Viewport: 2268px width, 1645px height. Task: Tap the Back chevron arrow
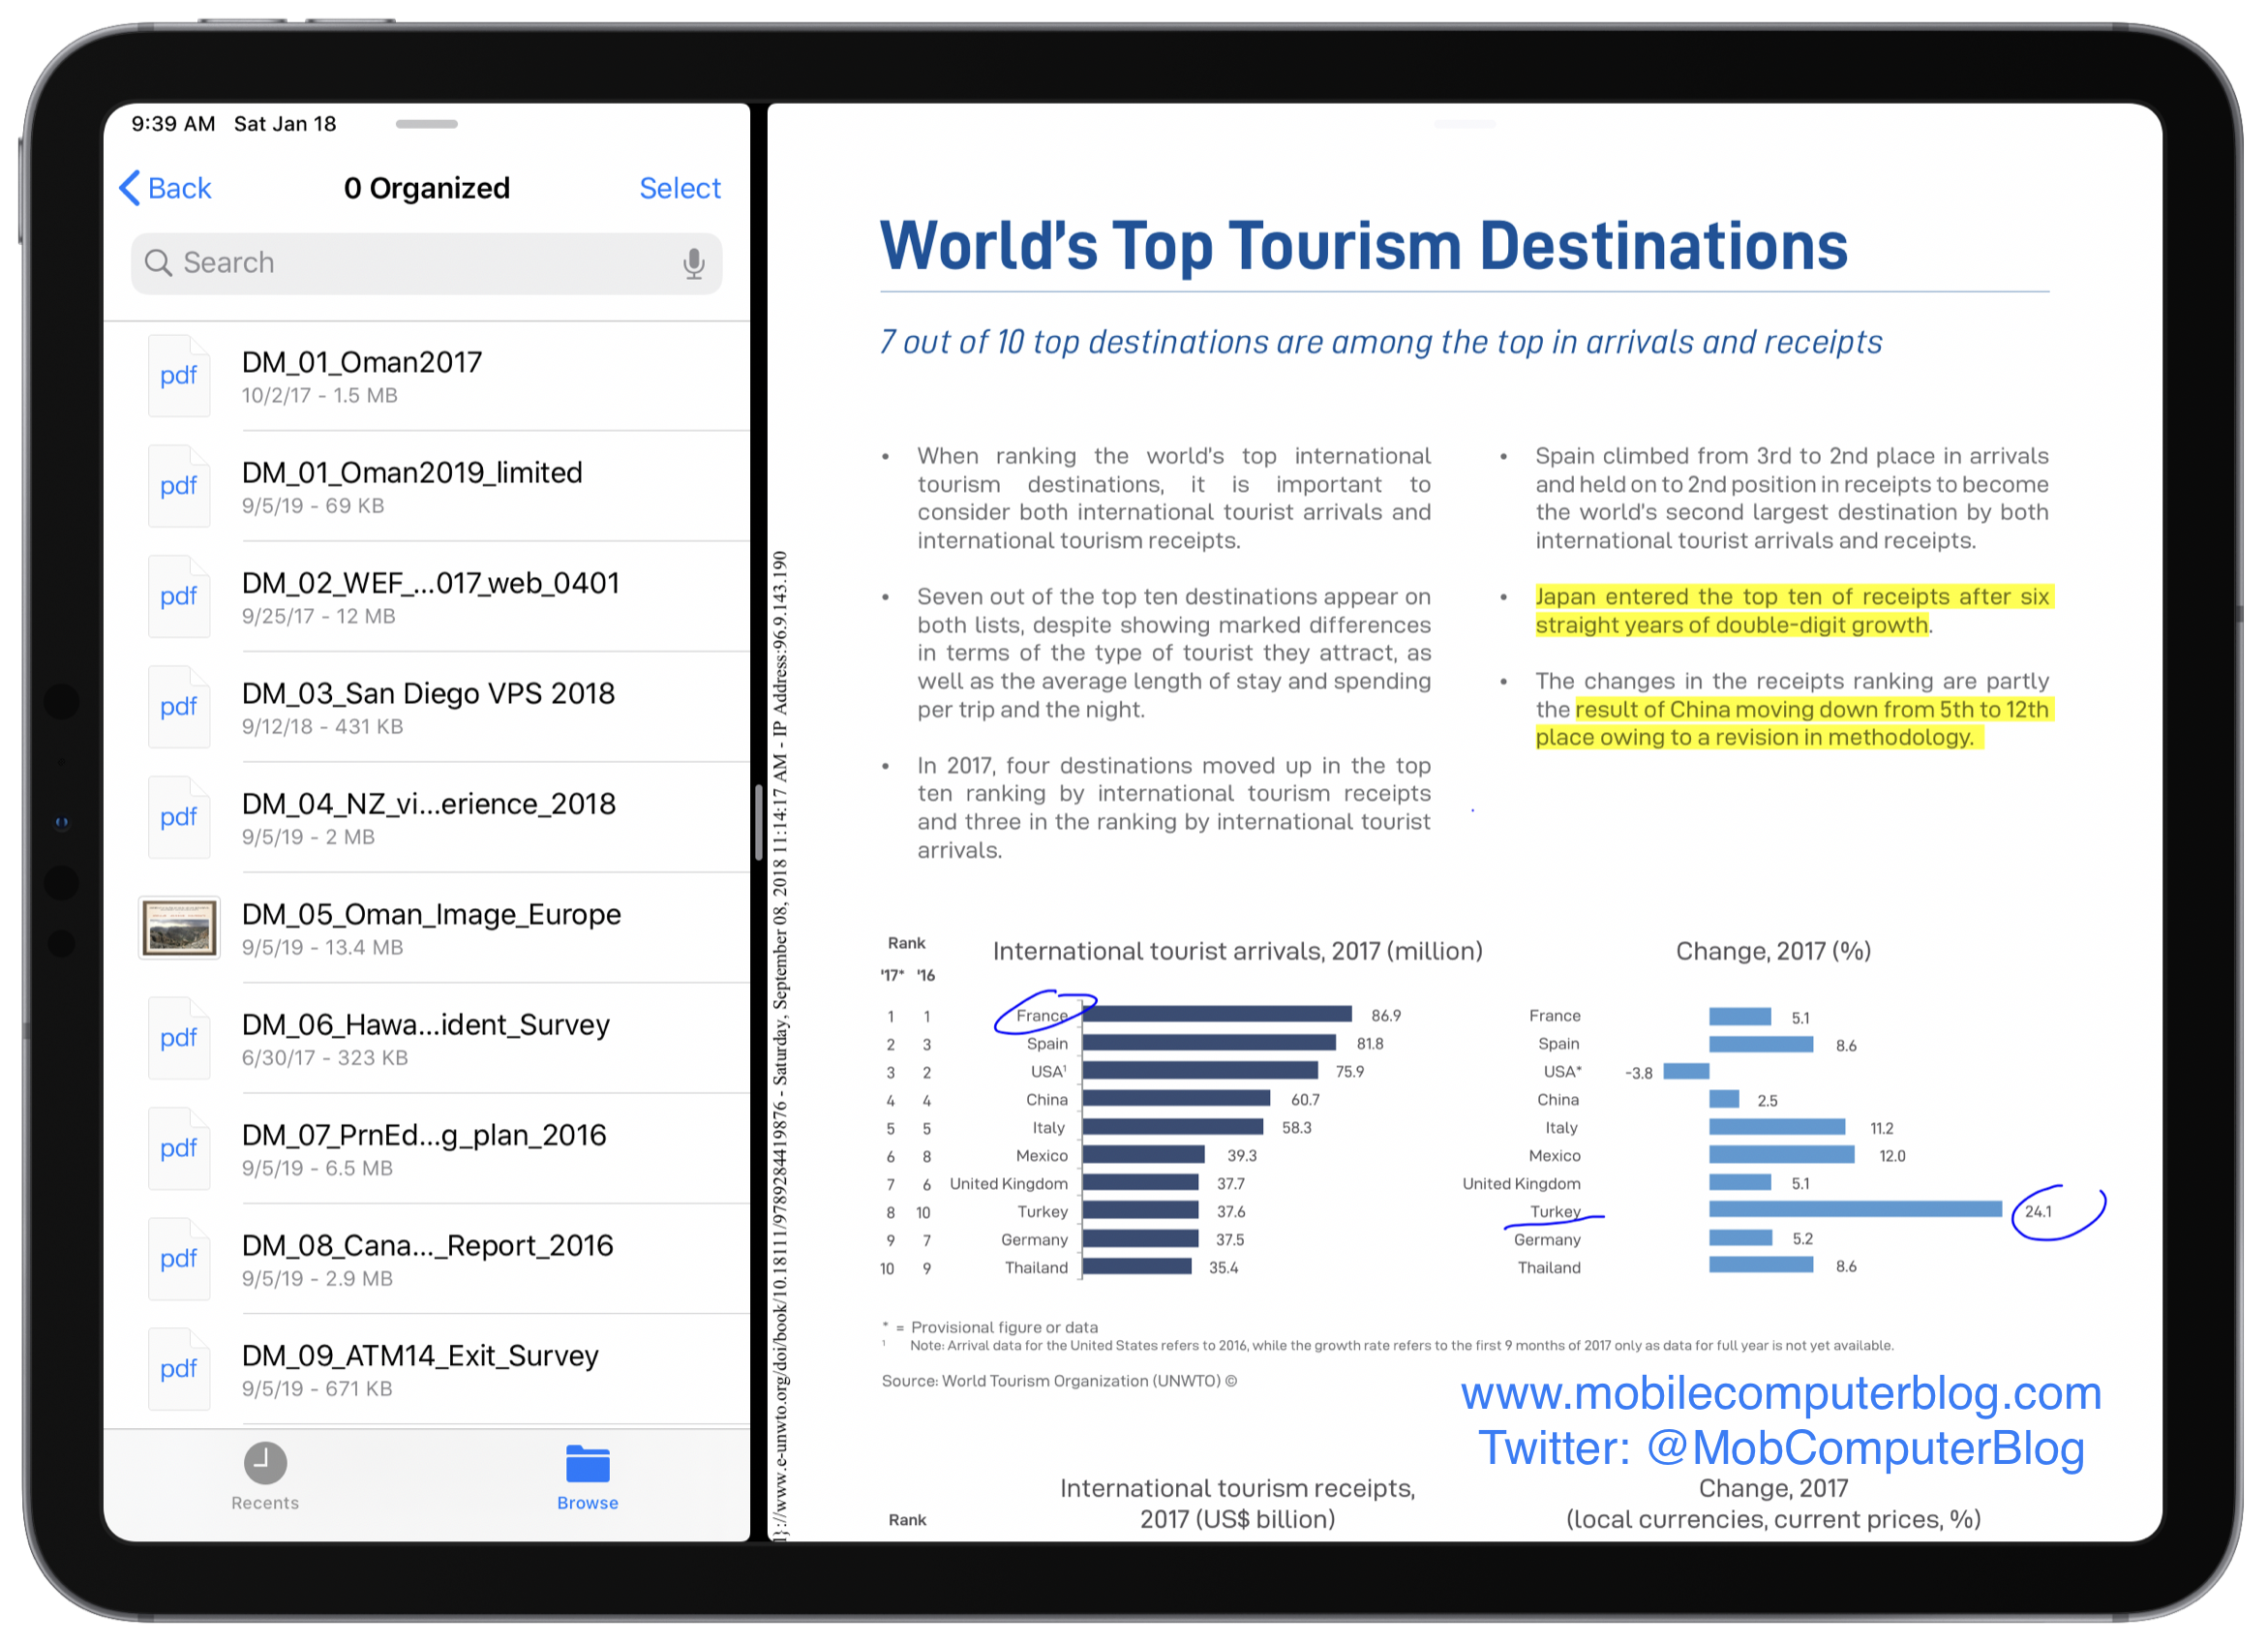[130, 188]
